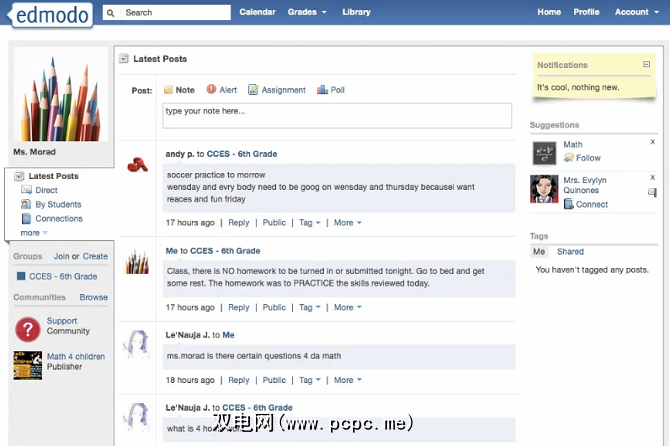The width and height of the screenshot is (670, 446).
Task: Click the 'type your note here' text box
Action: [337, 115]
